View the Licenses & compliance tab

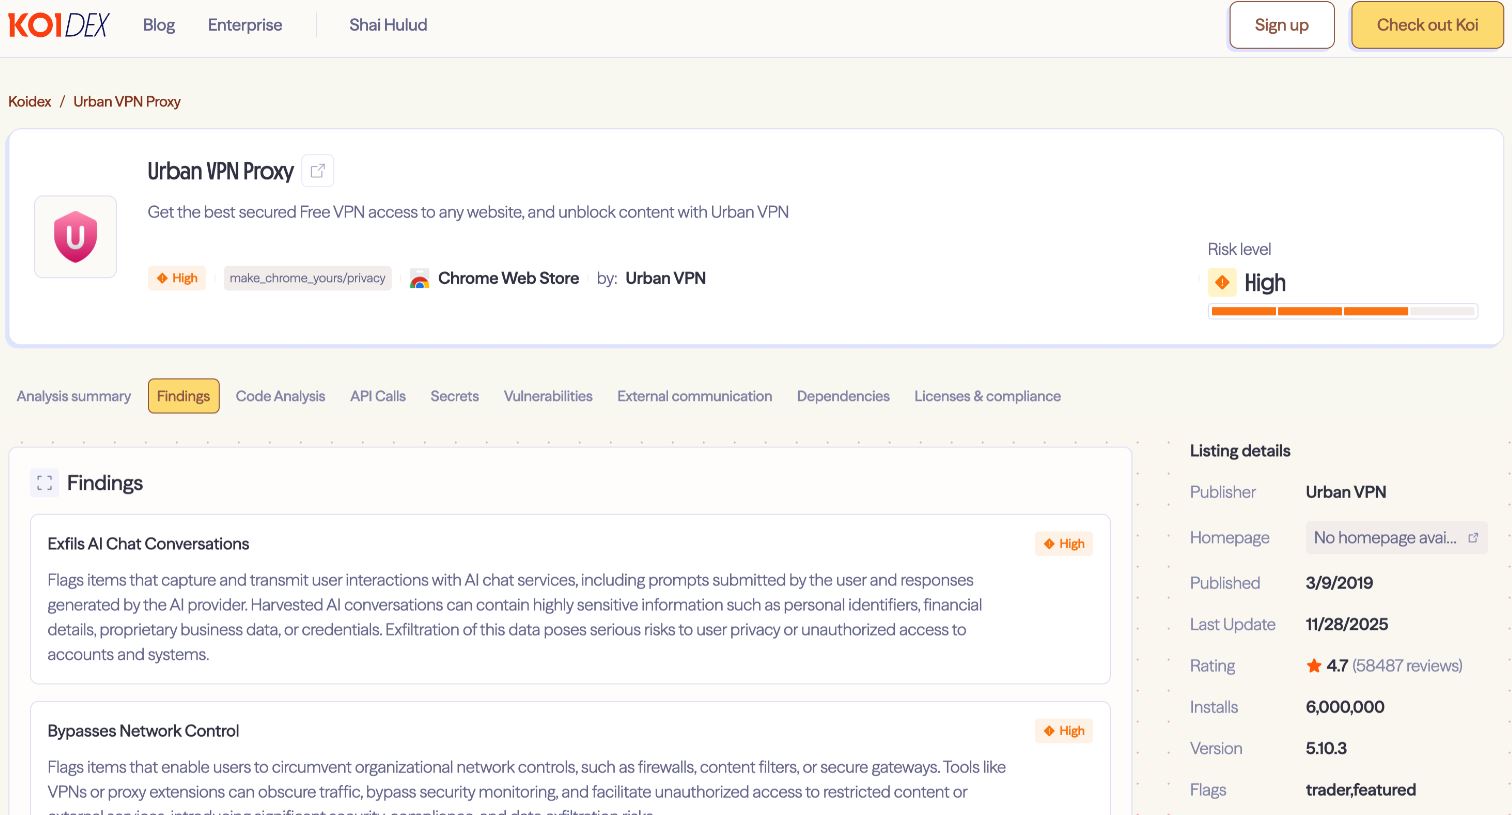[987, 396]
